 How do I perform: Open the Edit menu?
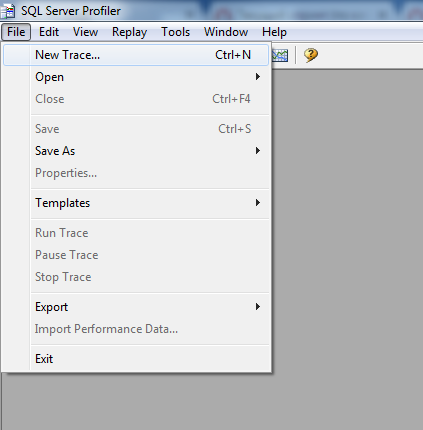point(49,32)
